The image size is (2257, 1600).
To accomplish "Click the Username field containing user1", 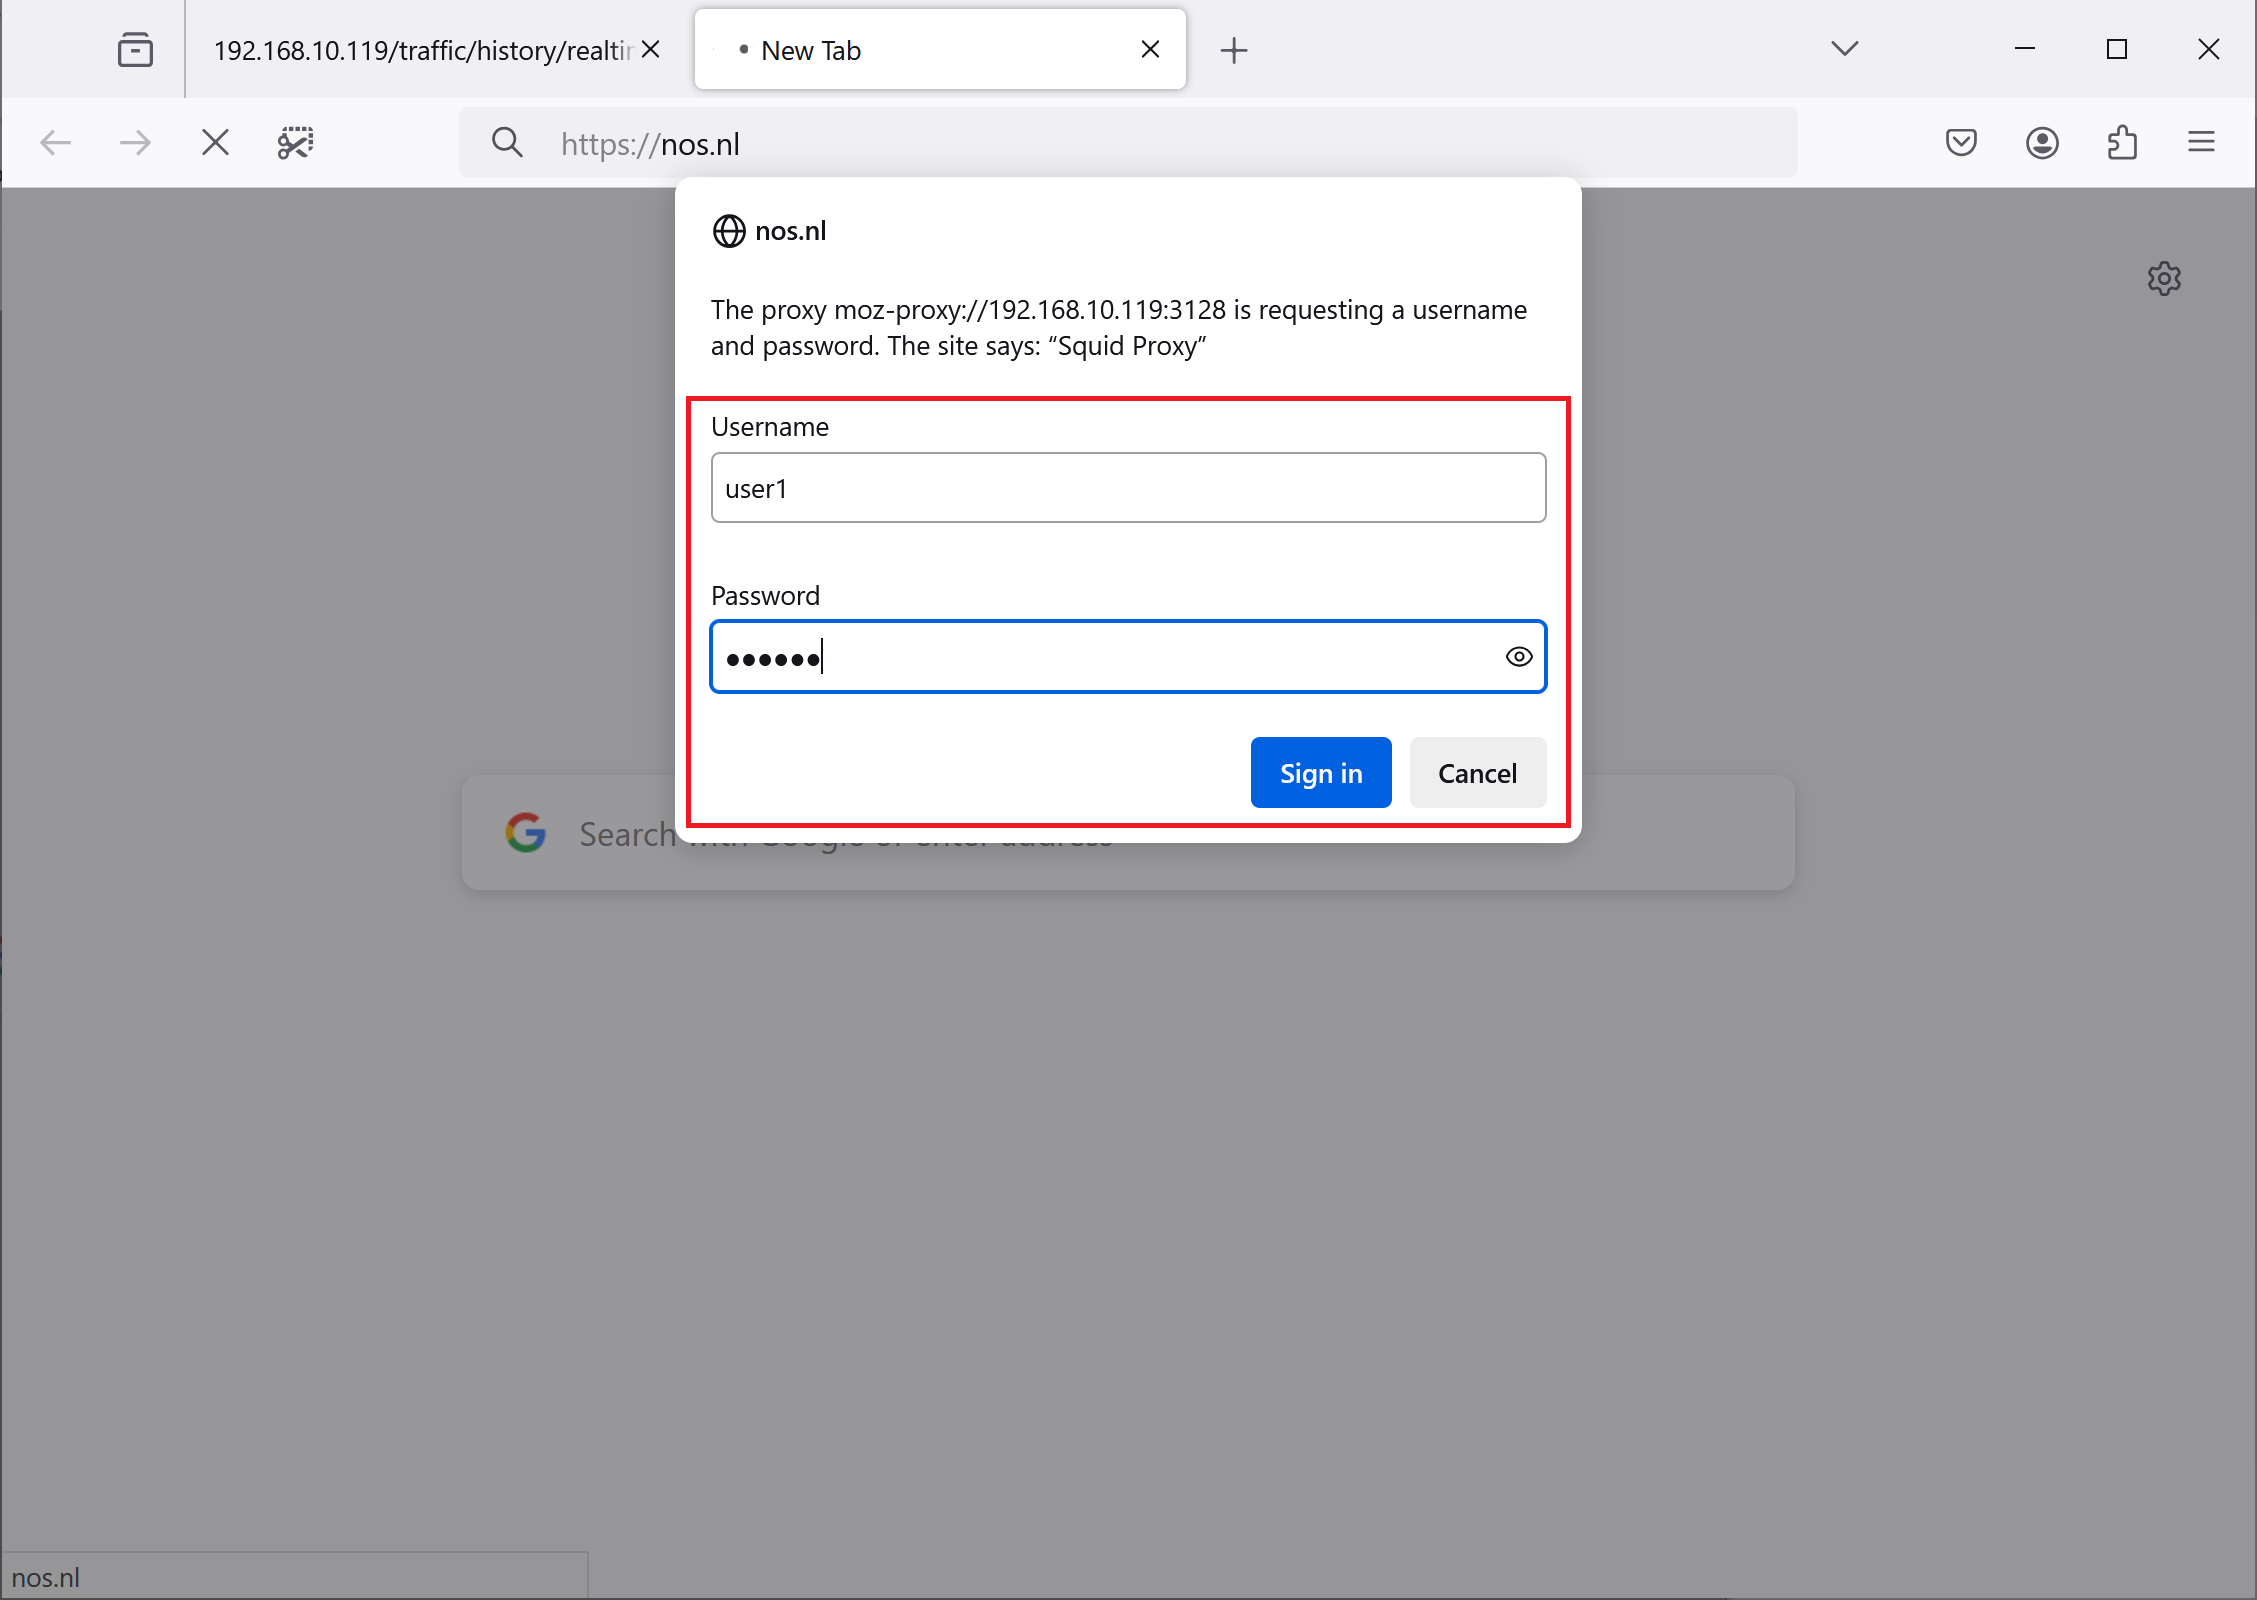I will coord(1128,488).
